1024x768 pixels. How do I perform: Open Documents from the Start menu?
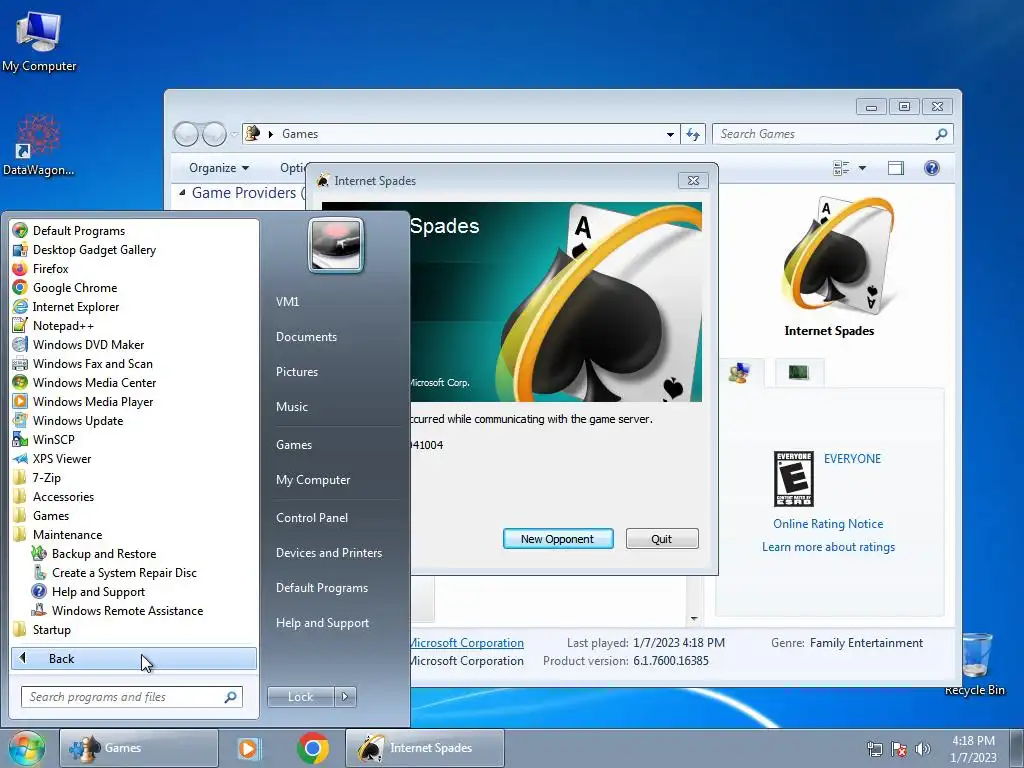306,337
